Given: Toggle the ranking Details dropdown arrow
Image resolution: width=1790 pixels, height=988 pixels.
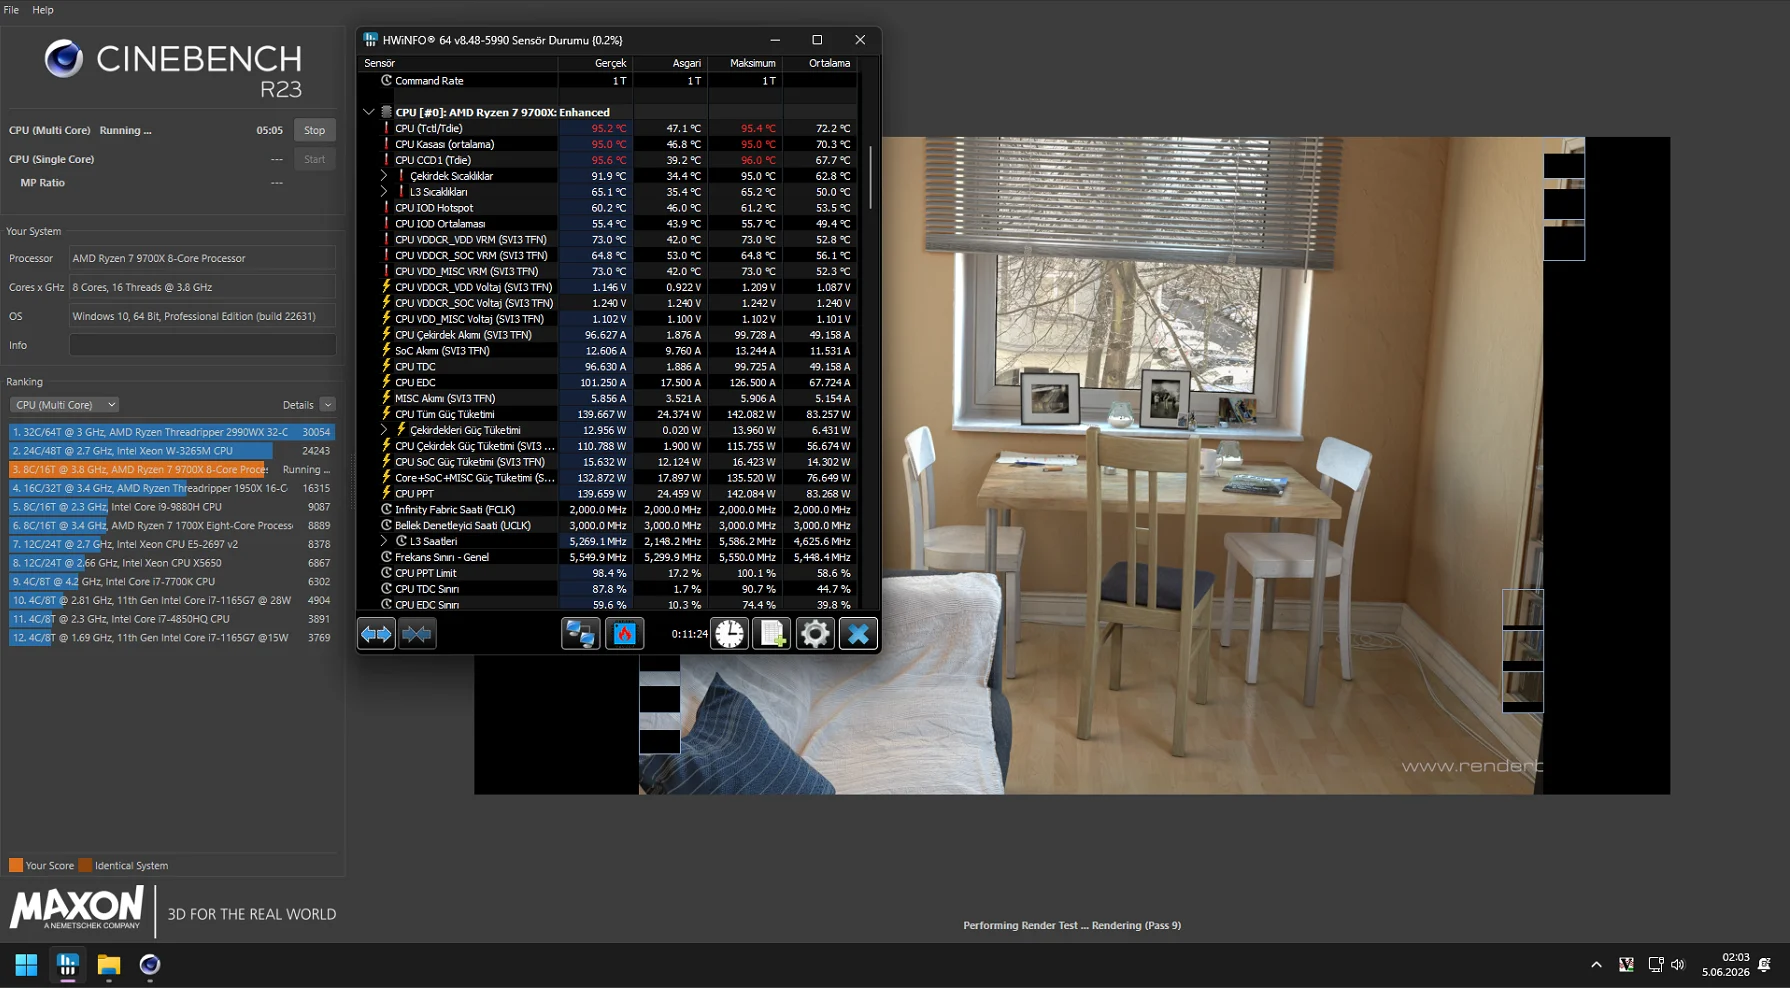Looking at the screenshot, I should (327, 405).
